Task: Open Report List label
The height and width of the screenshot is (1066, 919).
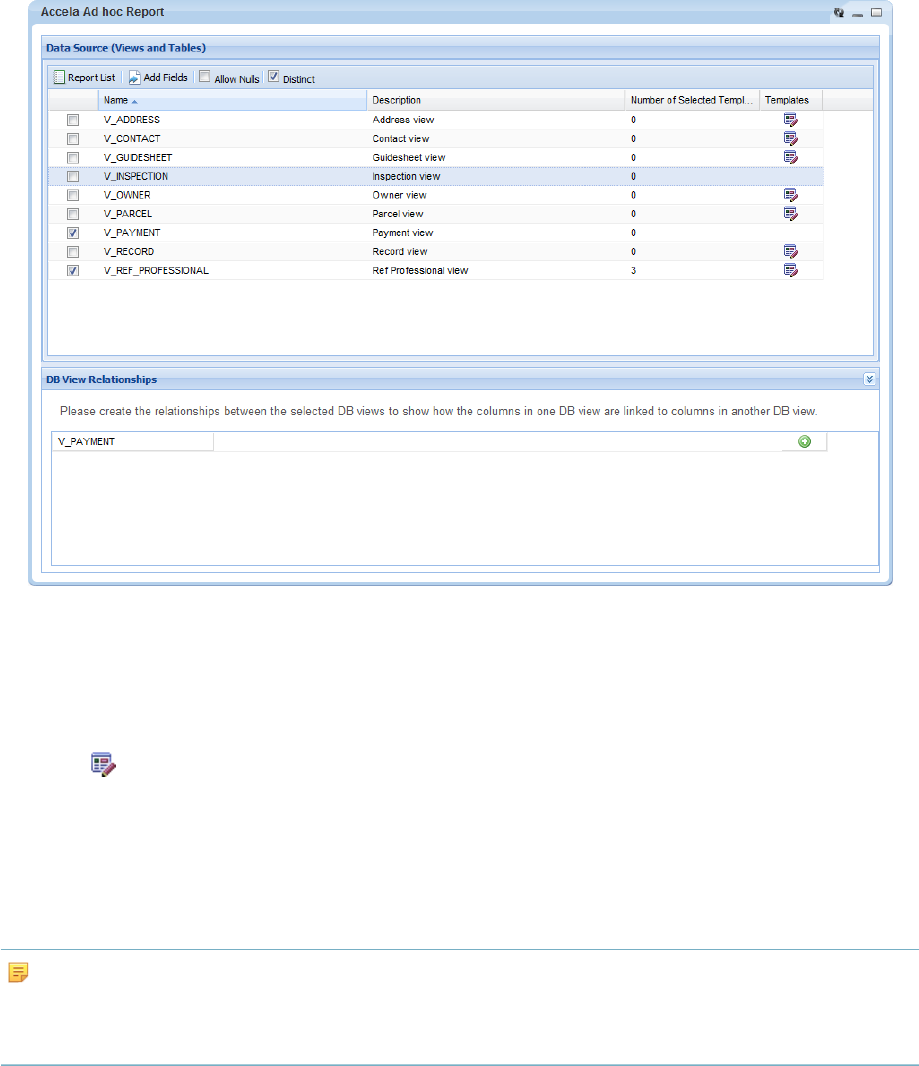Action: [x=92, y=78]
